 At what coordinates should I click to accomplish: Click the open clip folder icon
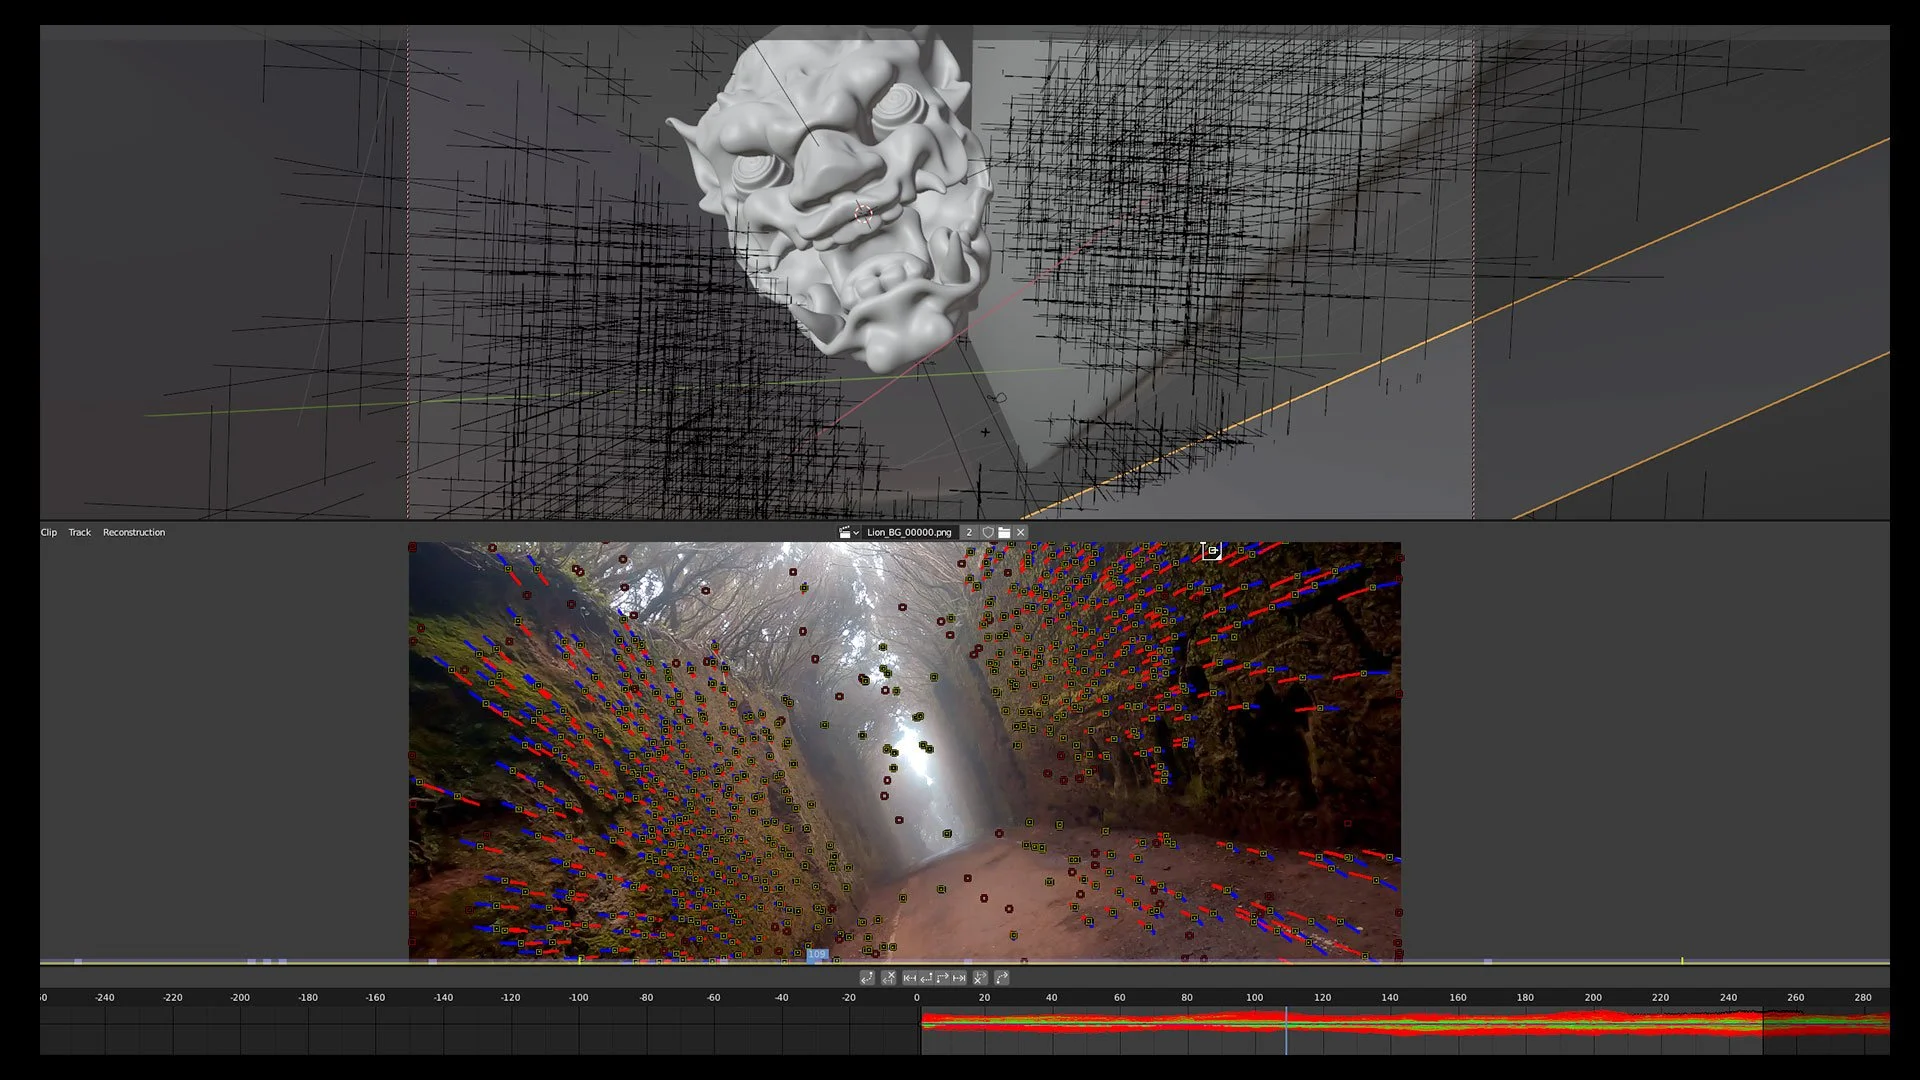[x=1004, y=532]
